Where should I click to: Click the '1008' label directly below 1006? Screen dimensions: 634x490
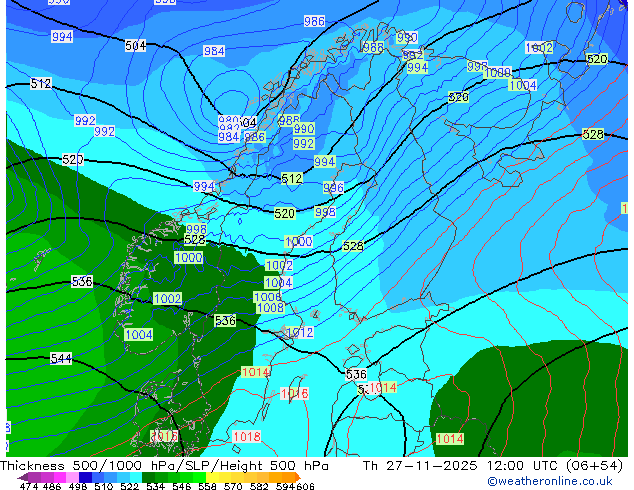click(271, 308)
